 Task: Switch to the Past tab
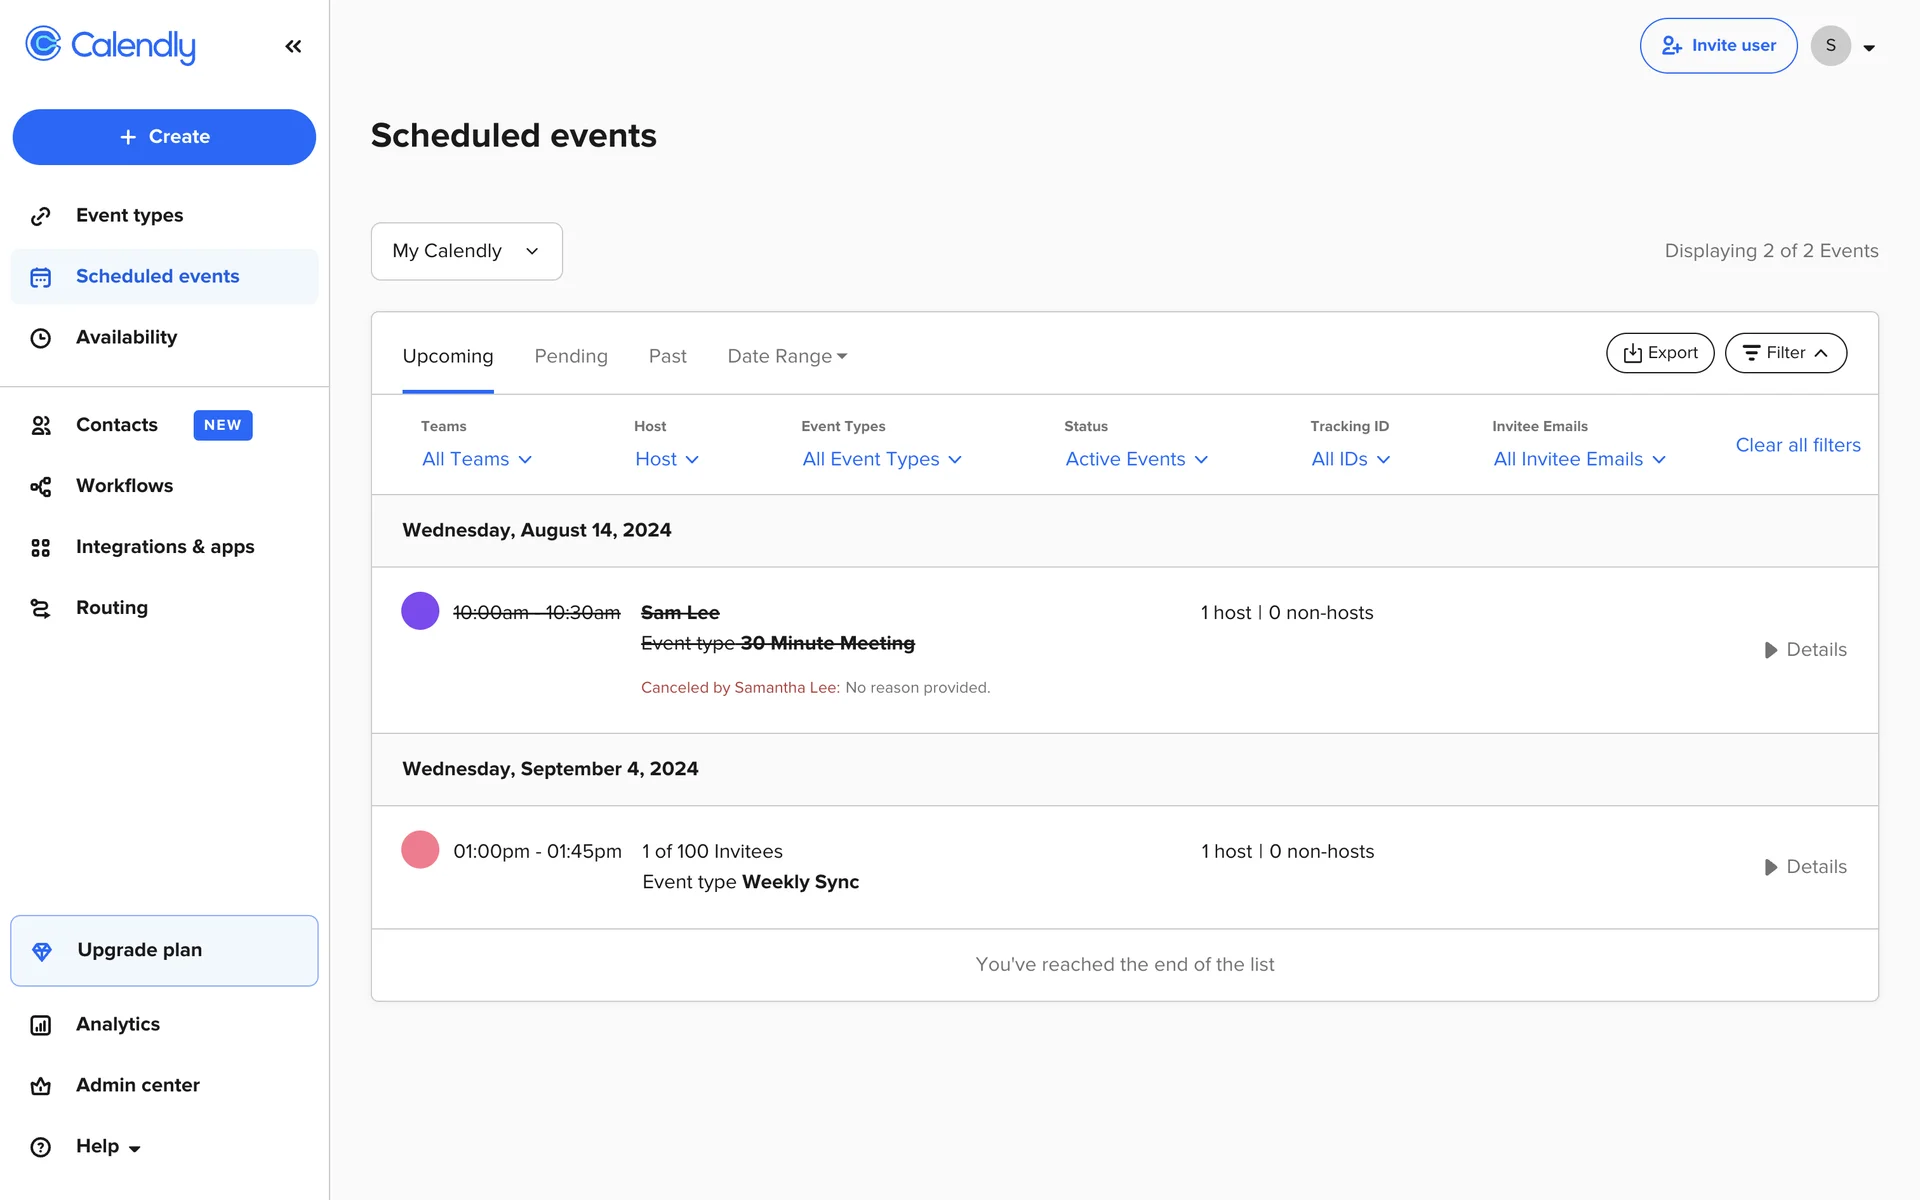point(667,356)
